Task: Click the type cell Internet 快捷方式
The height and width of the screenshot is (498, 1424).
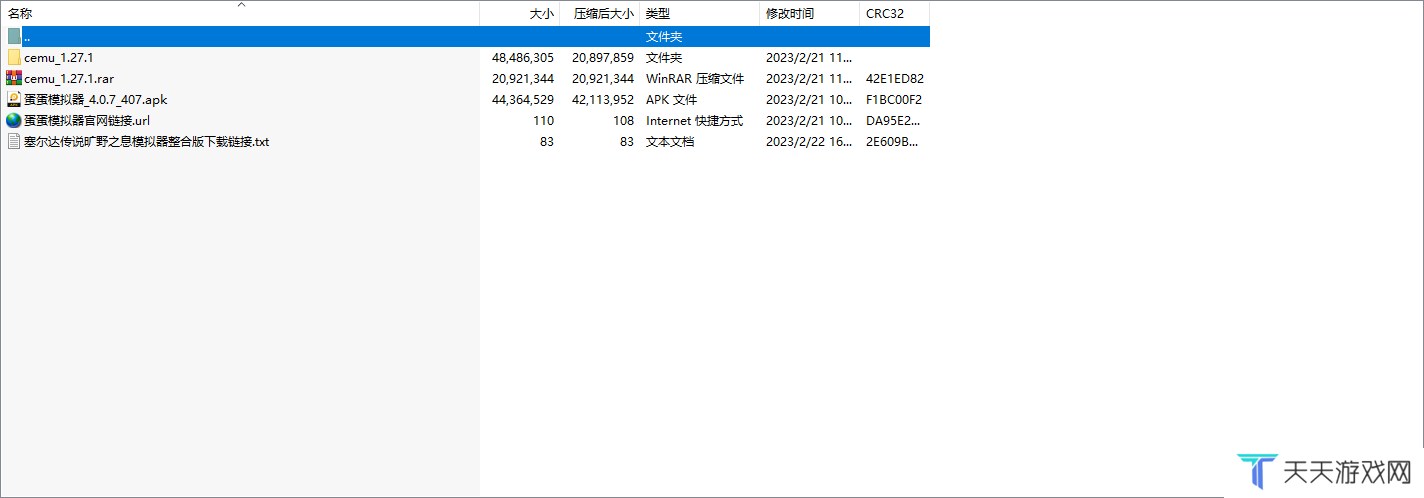Action: pyautogui.click(x=694, y=120)
